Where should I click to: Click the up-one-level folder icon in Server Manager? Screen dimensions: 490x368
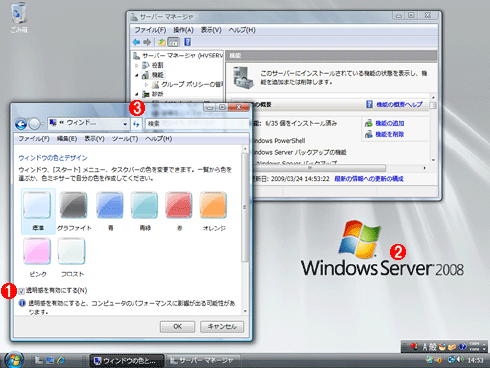162,42
